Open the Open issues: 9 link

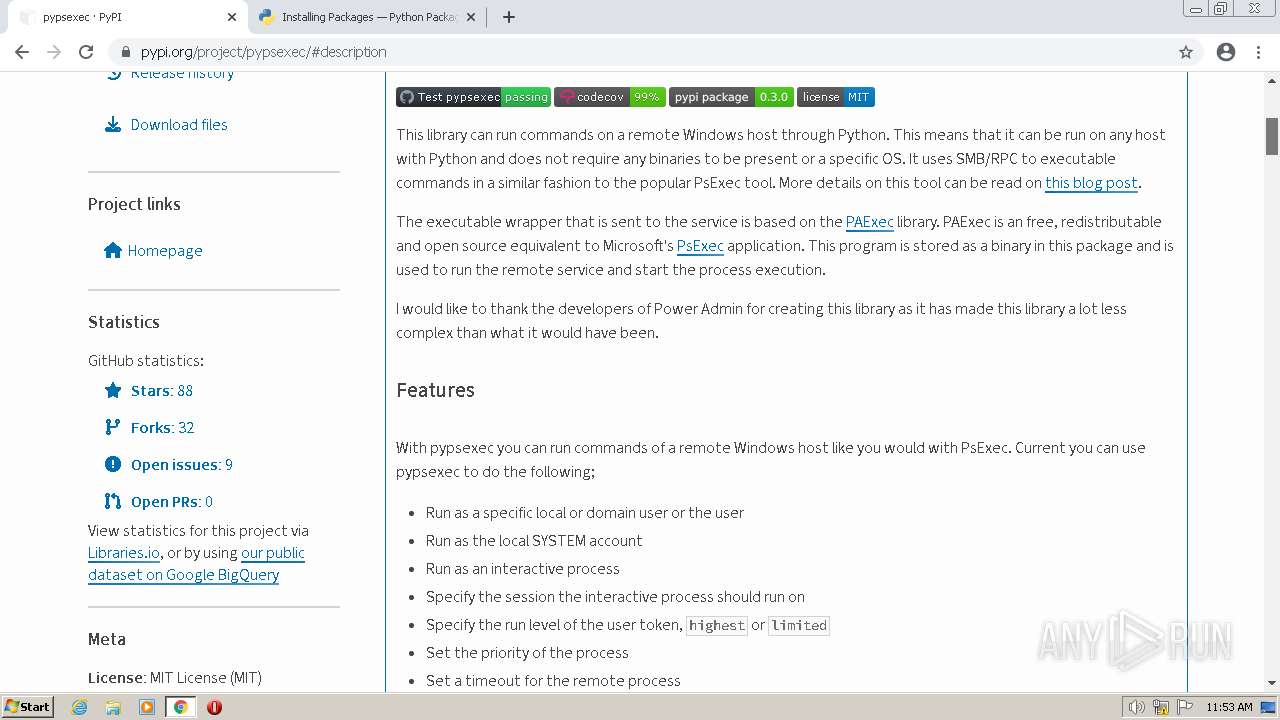click(x=182, y=465)
